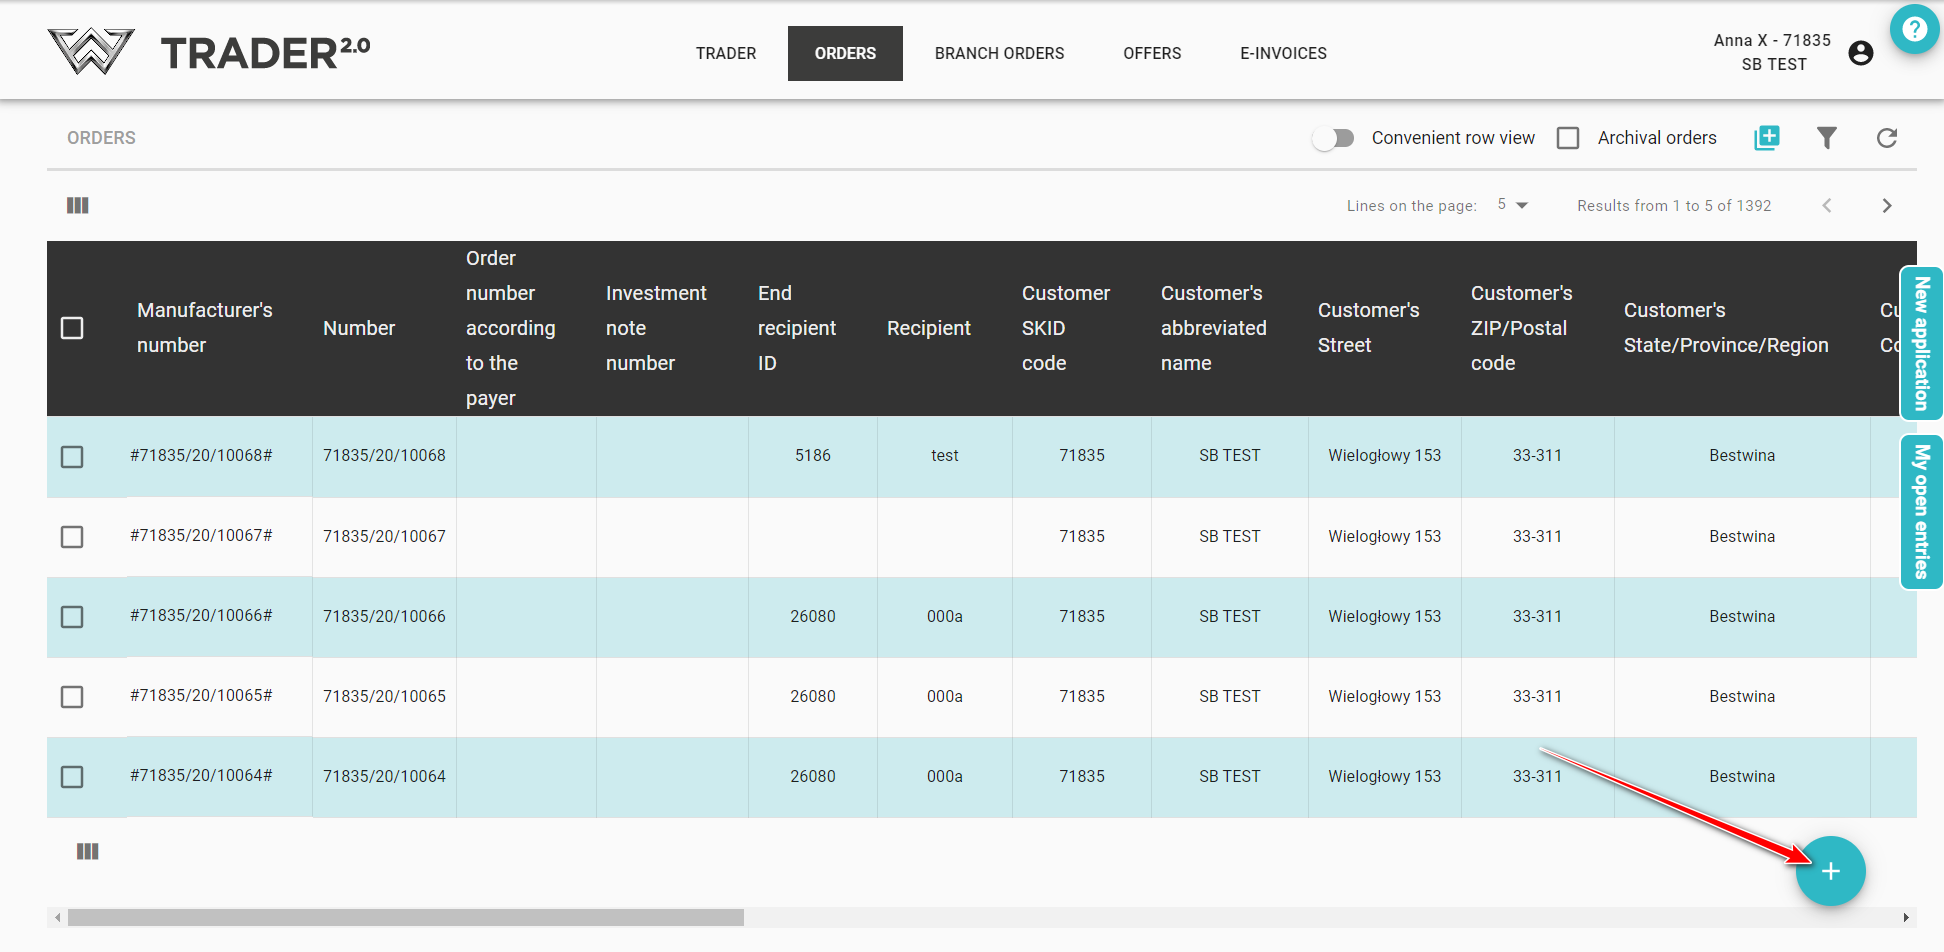This screenshot has height=952, width=1944.
Task: Select all rows with header checkbox
Action: (x=72, y=328)
